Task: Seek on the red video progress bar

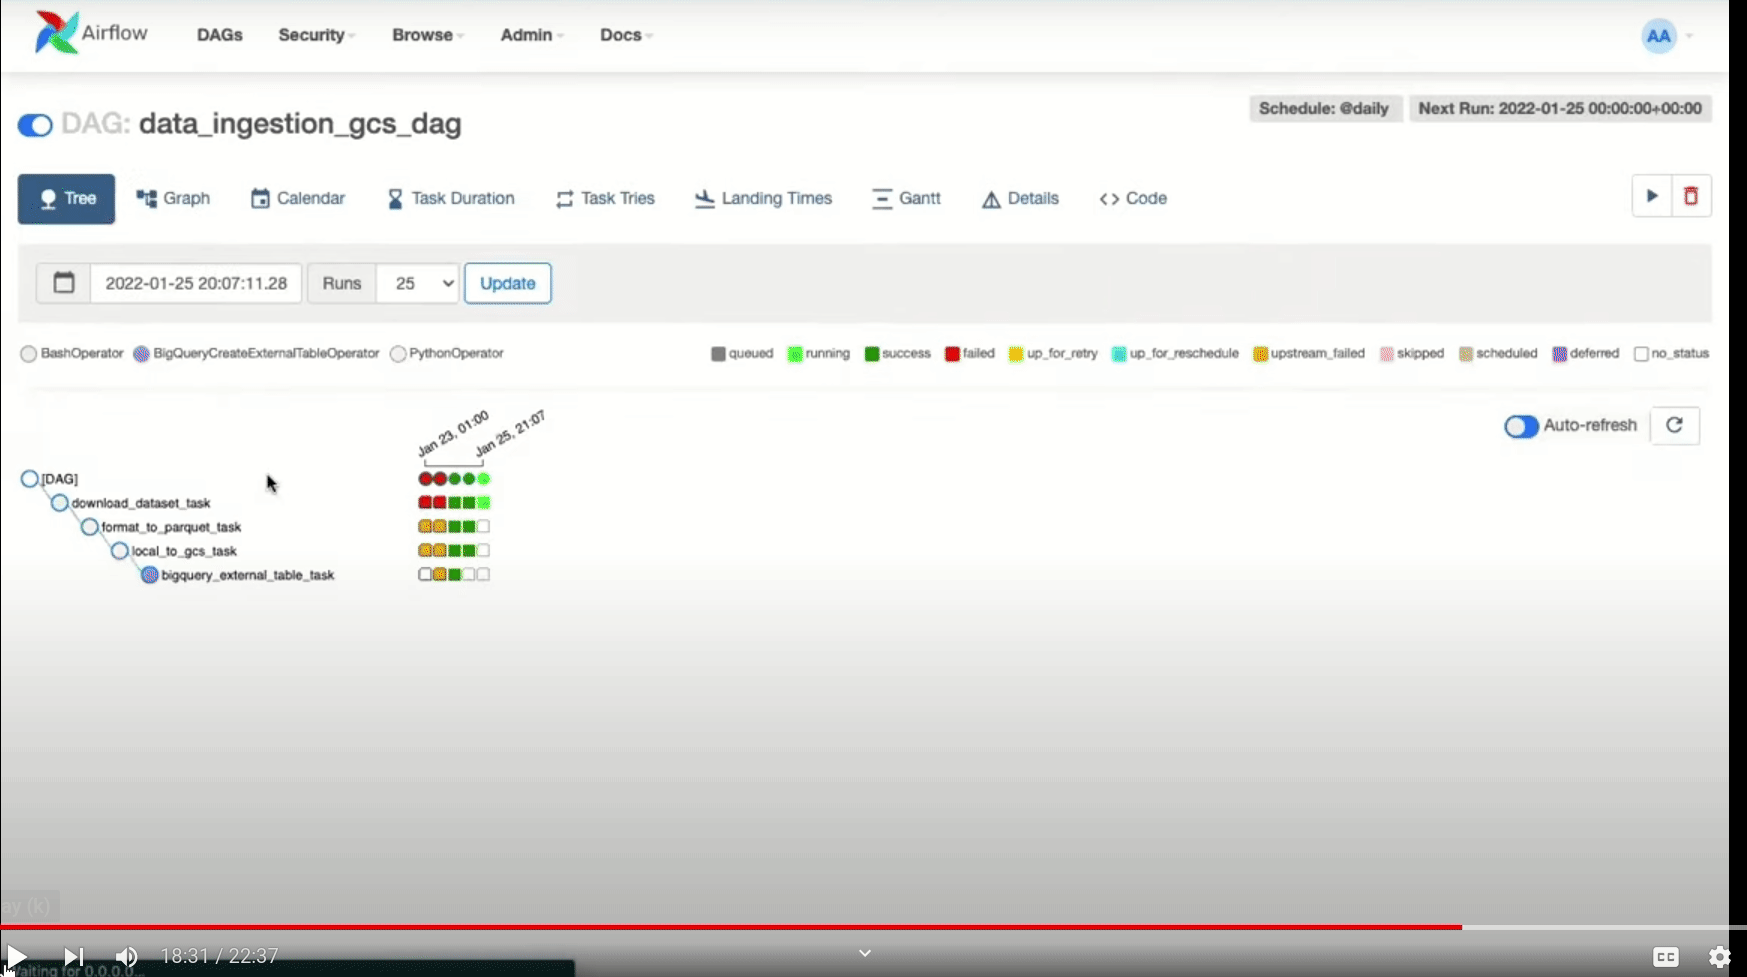Action: [x=730, y=927]
